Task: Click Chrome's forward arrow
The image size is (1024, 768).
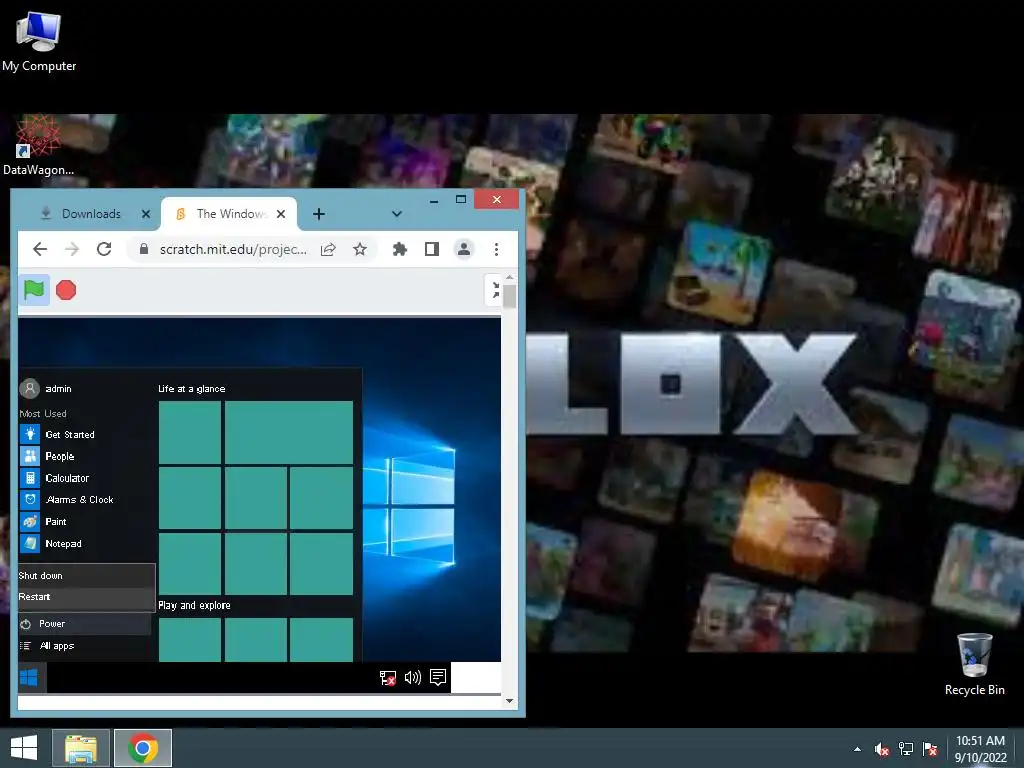Action: pos(72,249)
